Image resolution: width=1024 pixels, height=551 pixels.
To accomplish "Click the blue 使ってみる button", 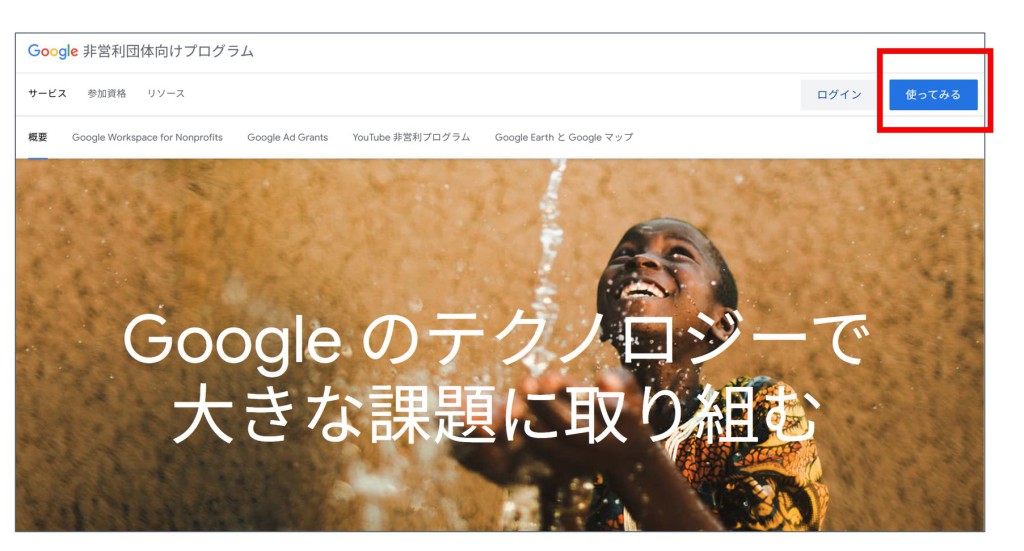I will point(933,95).
